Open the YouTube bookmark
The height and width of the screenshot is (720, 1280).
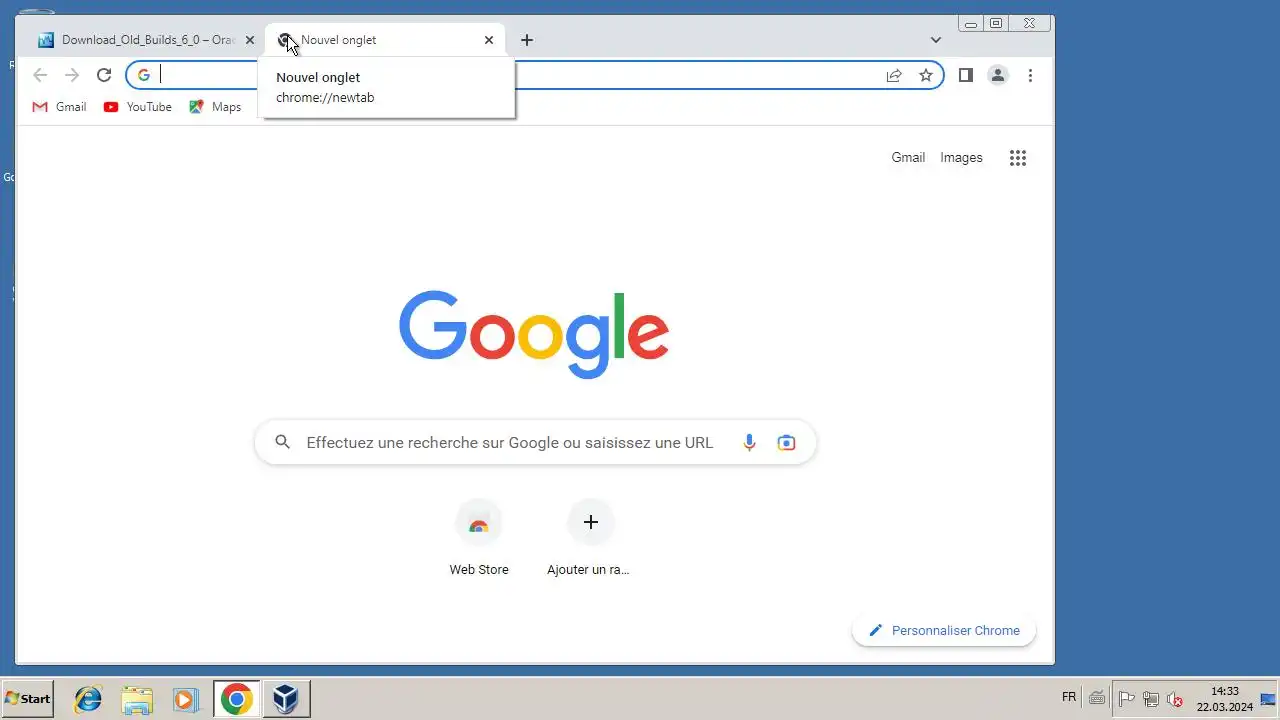pos(138,107)
